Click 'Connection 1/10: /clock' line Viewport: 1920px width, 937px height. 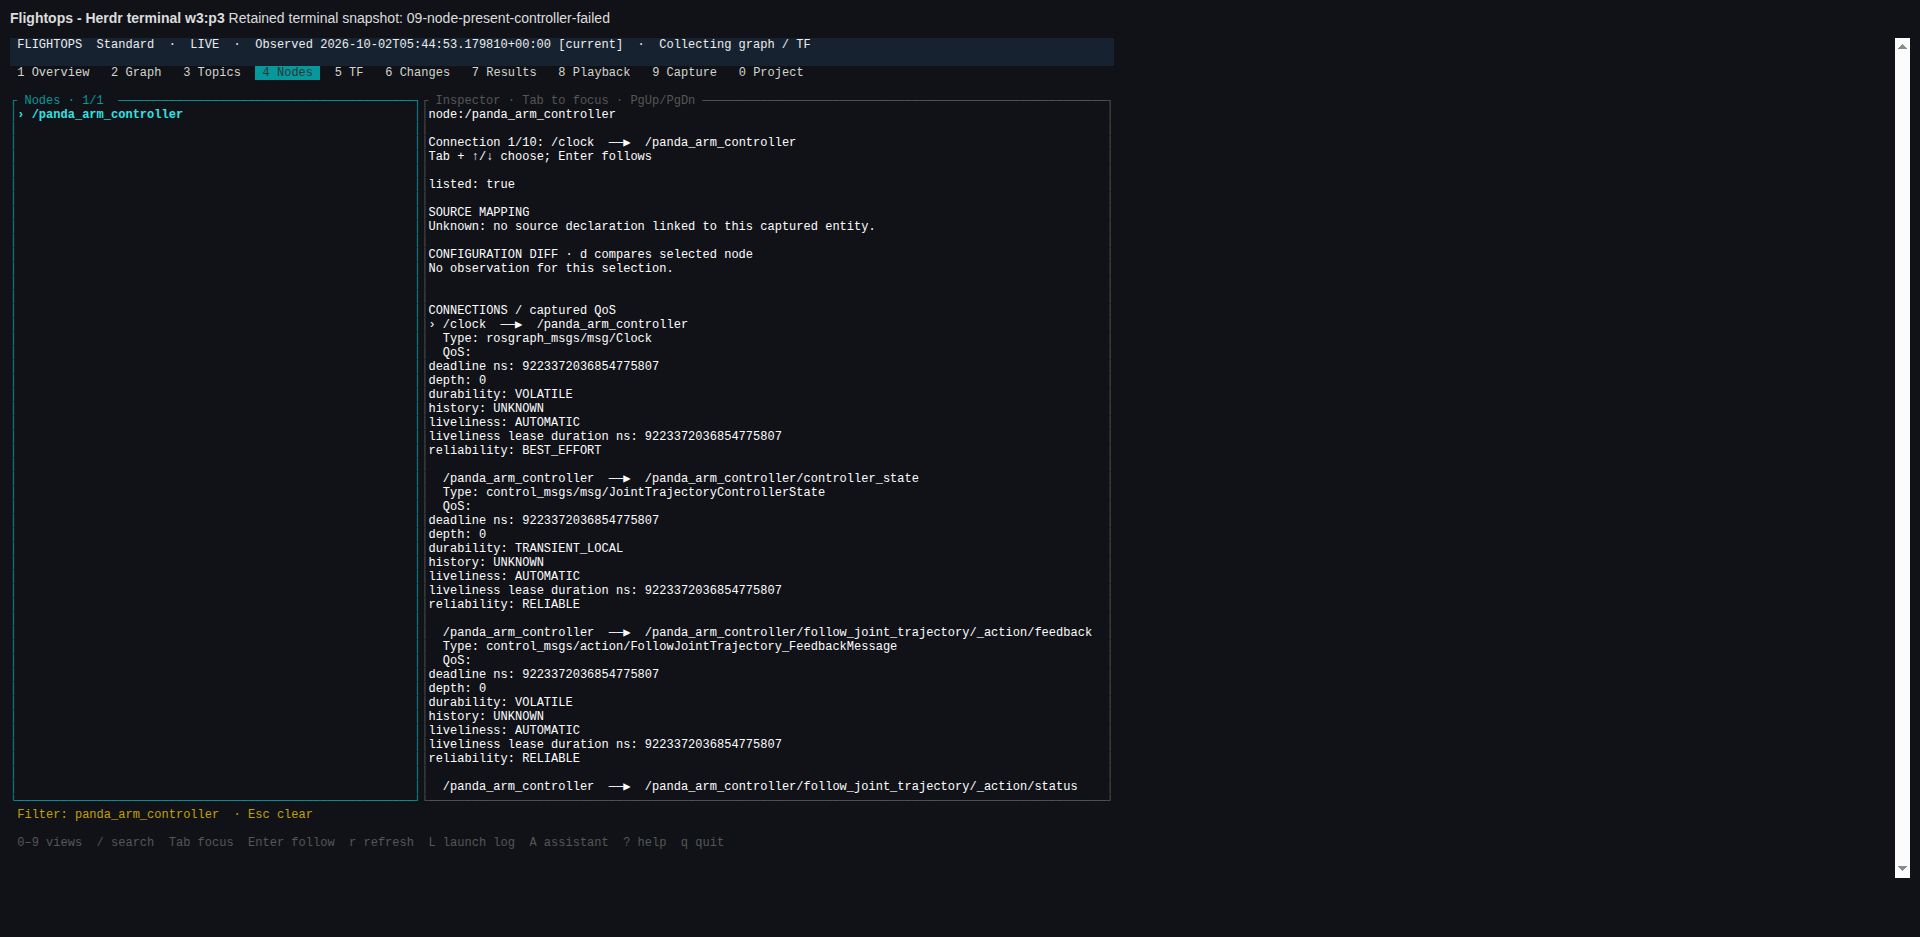coord(612,142)
